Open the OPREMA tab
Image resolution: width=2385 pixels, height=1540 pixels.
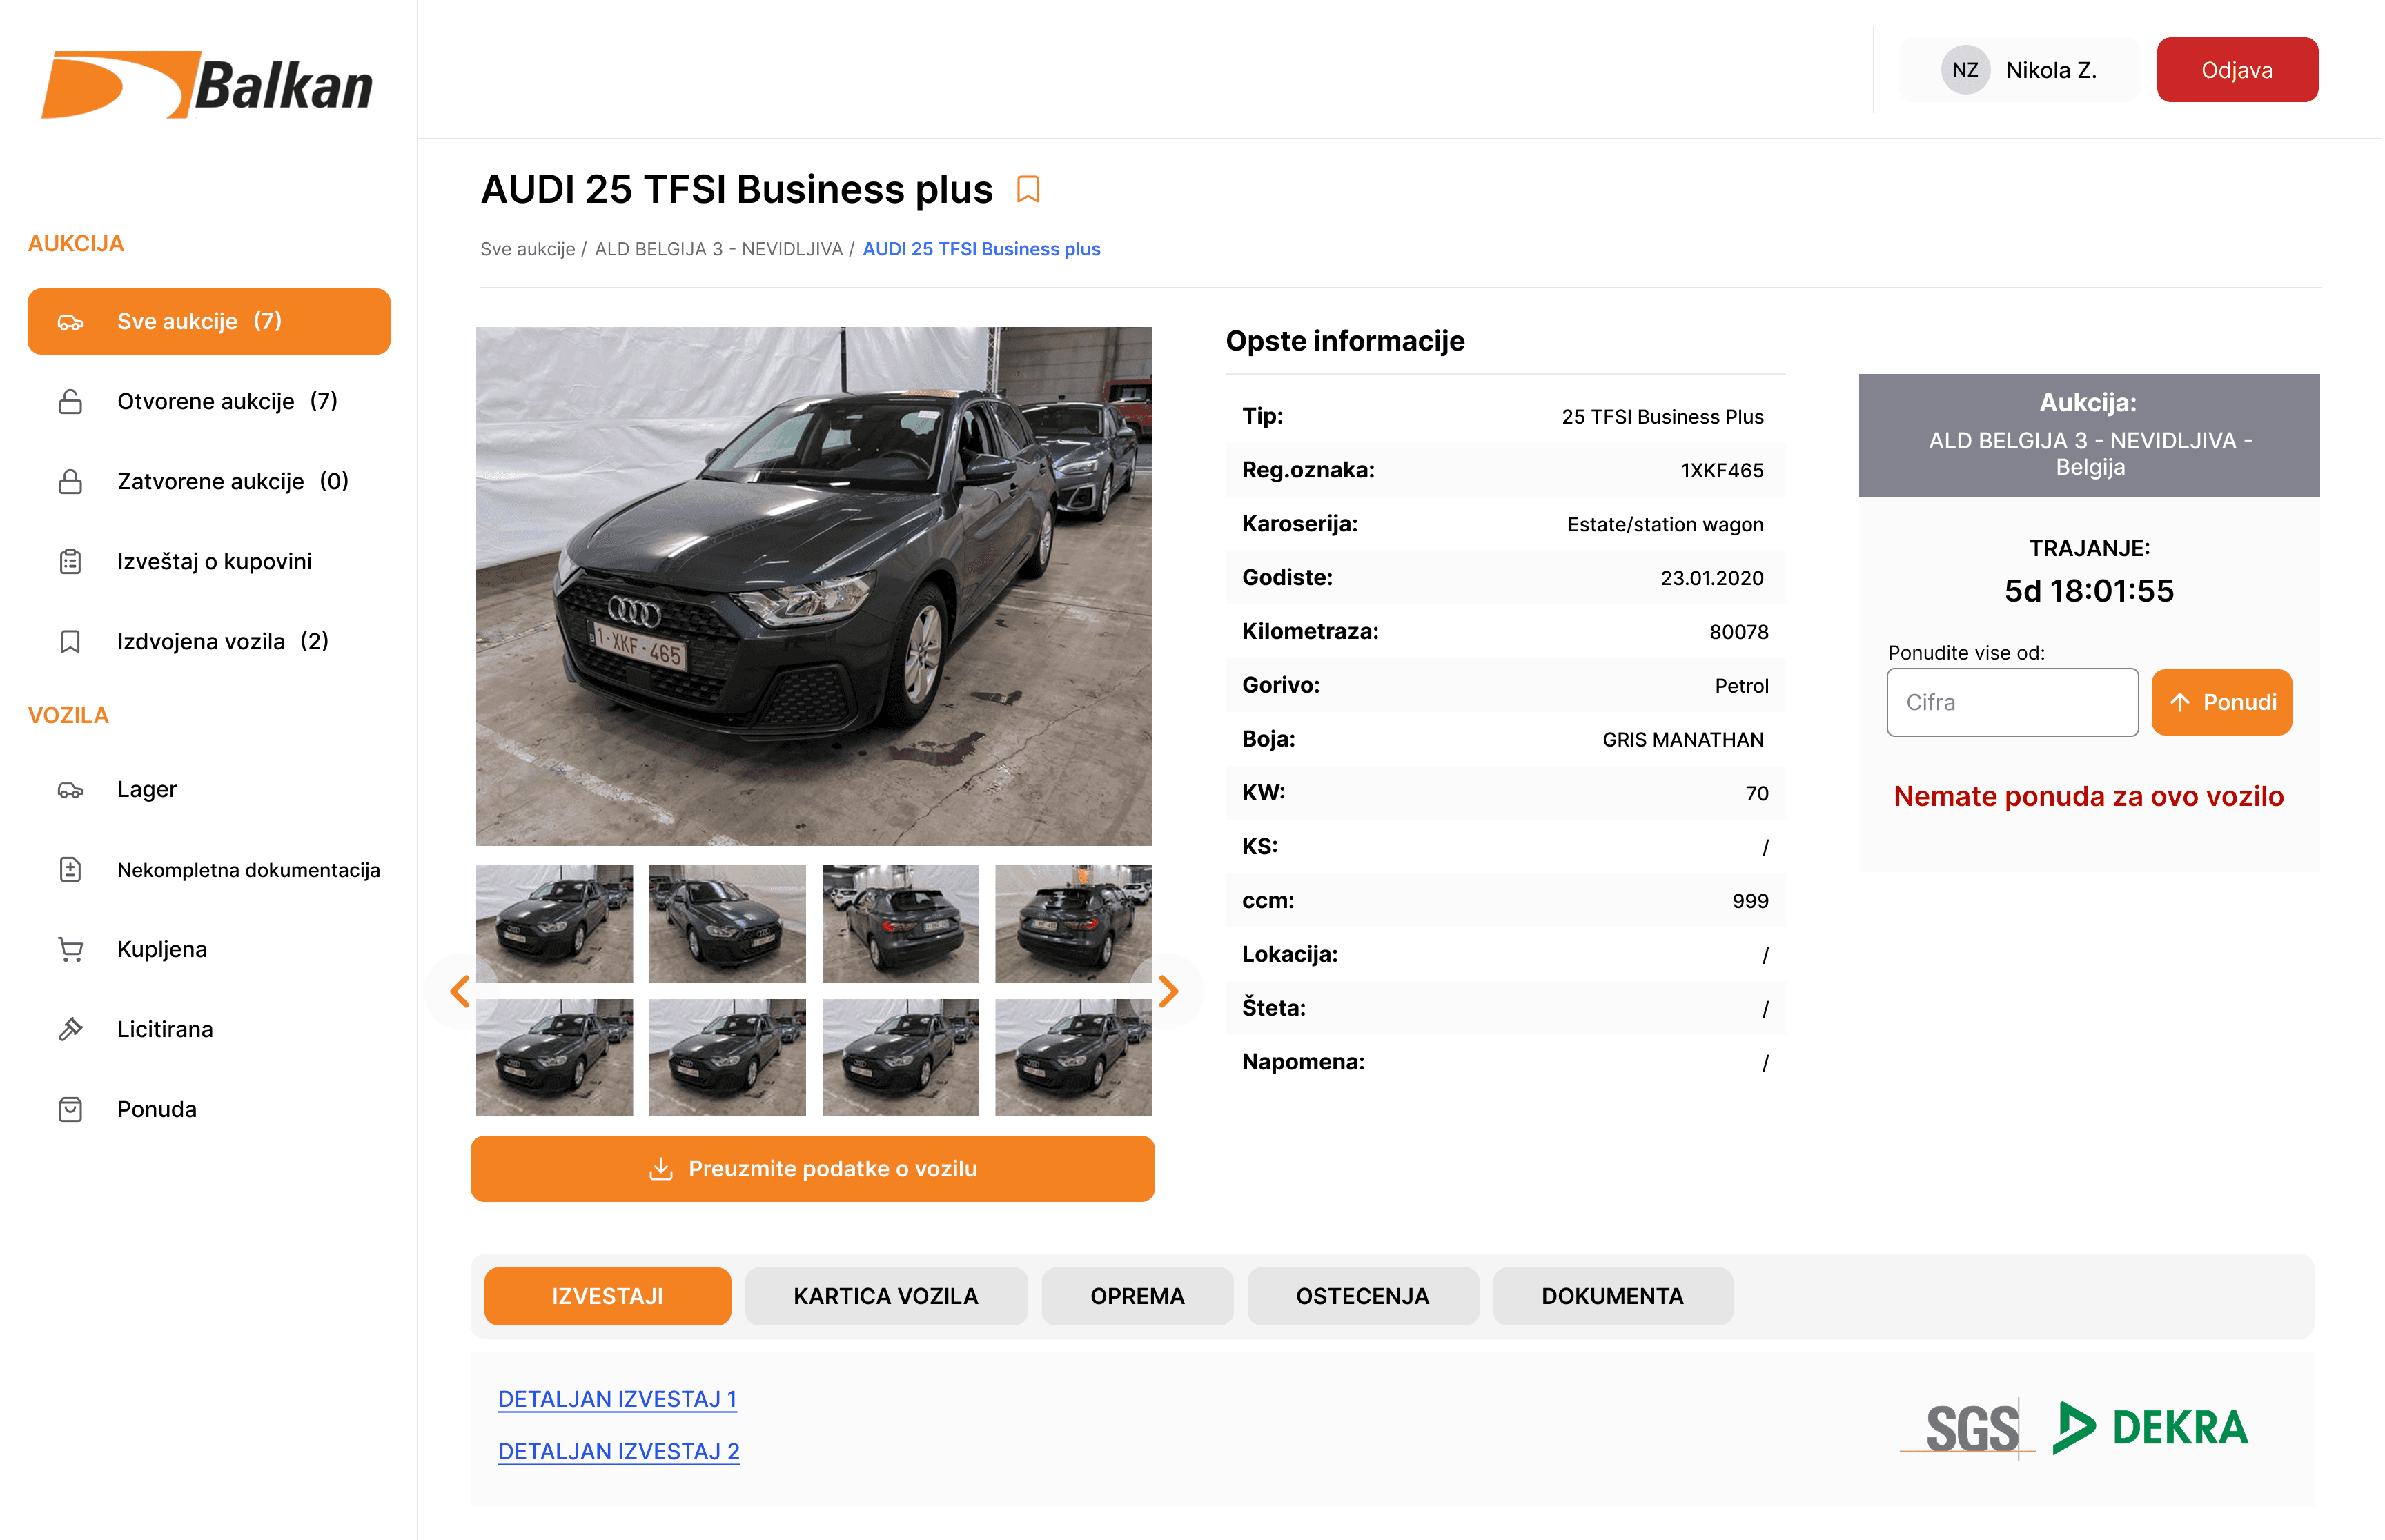tap(1137, 1297)
